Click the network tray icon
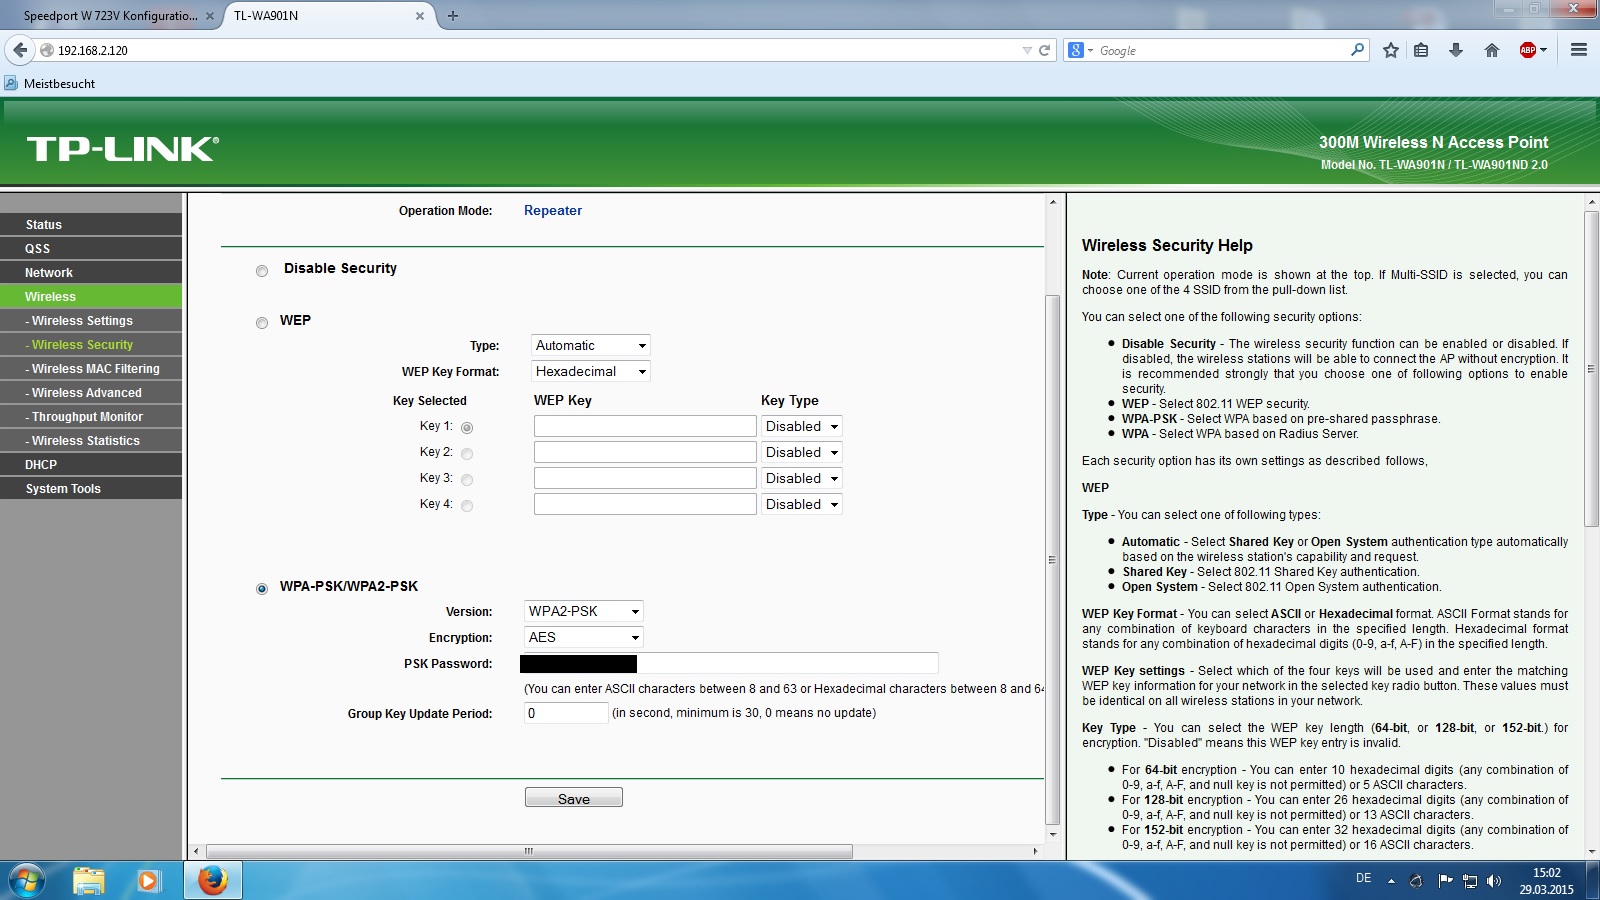 click(1470, 881)
